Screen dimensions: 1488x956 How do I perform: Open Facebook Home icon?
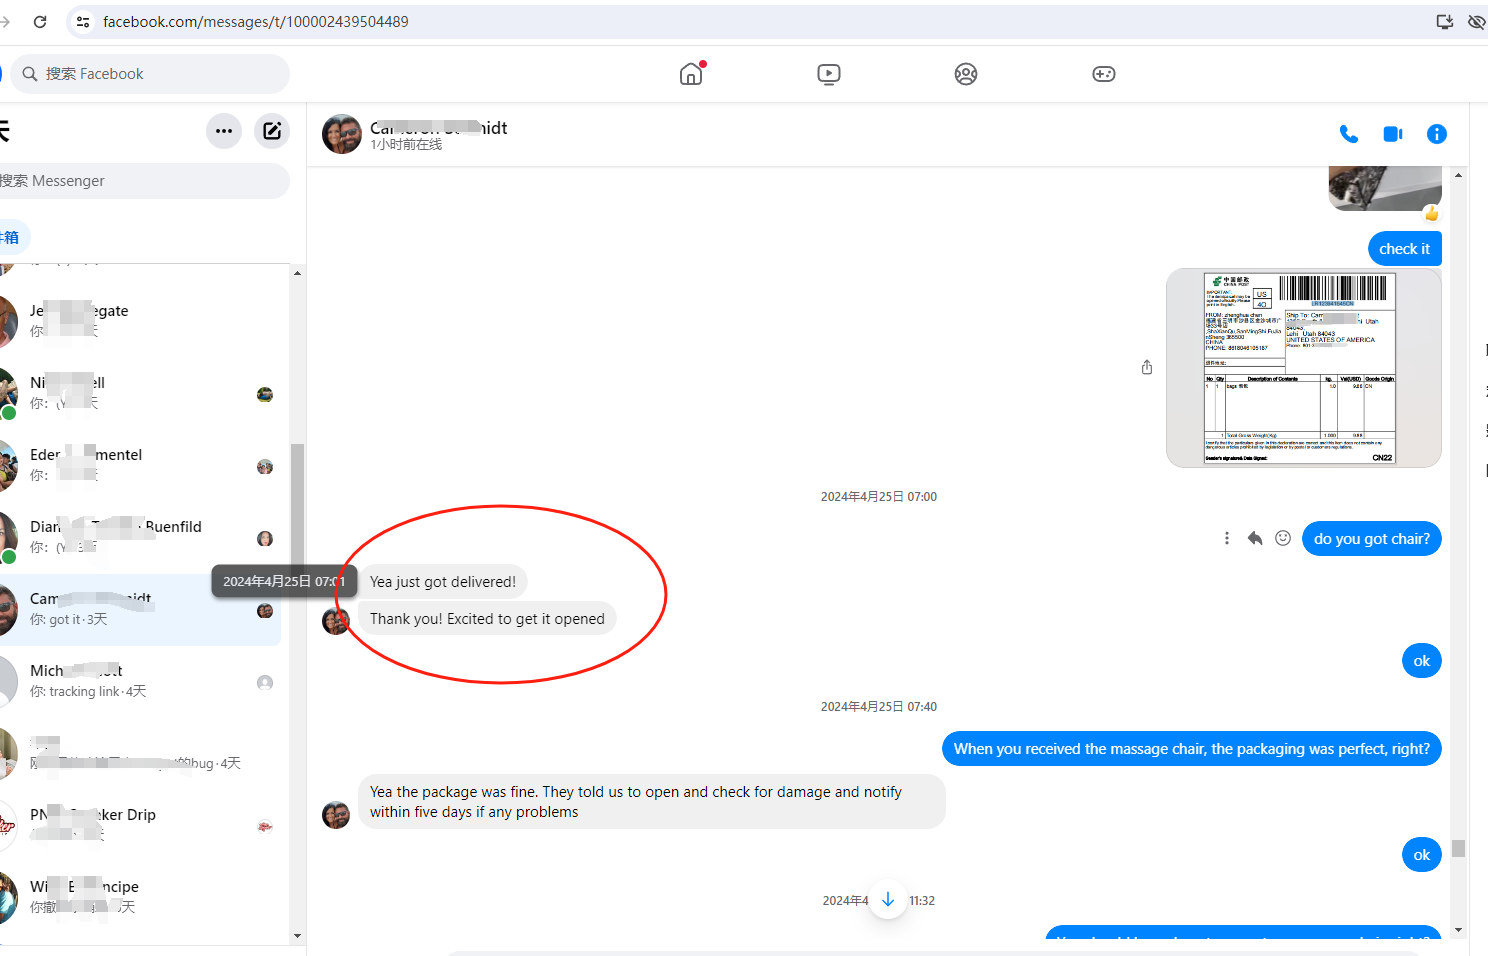point(691,74)
